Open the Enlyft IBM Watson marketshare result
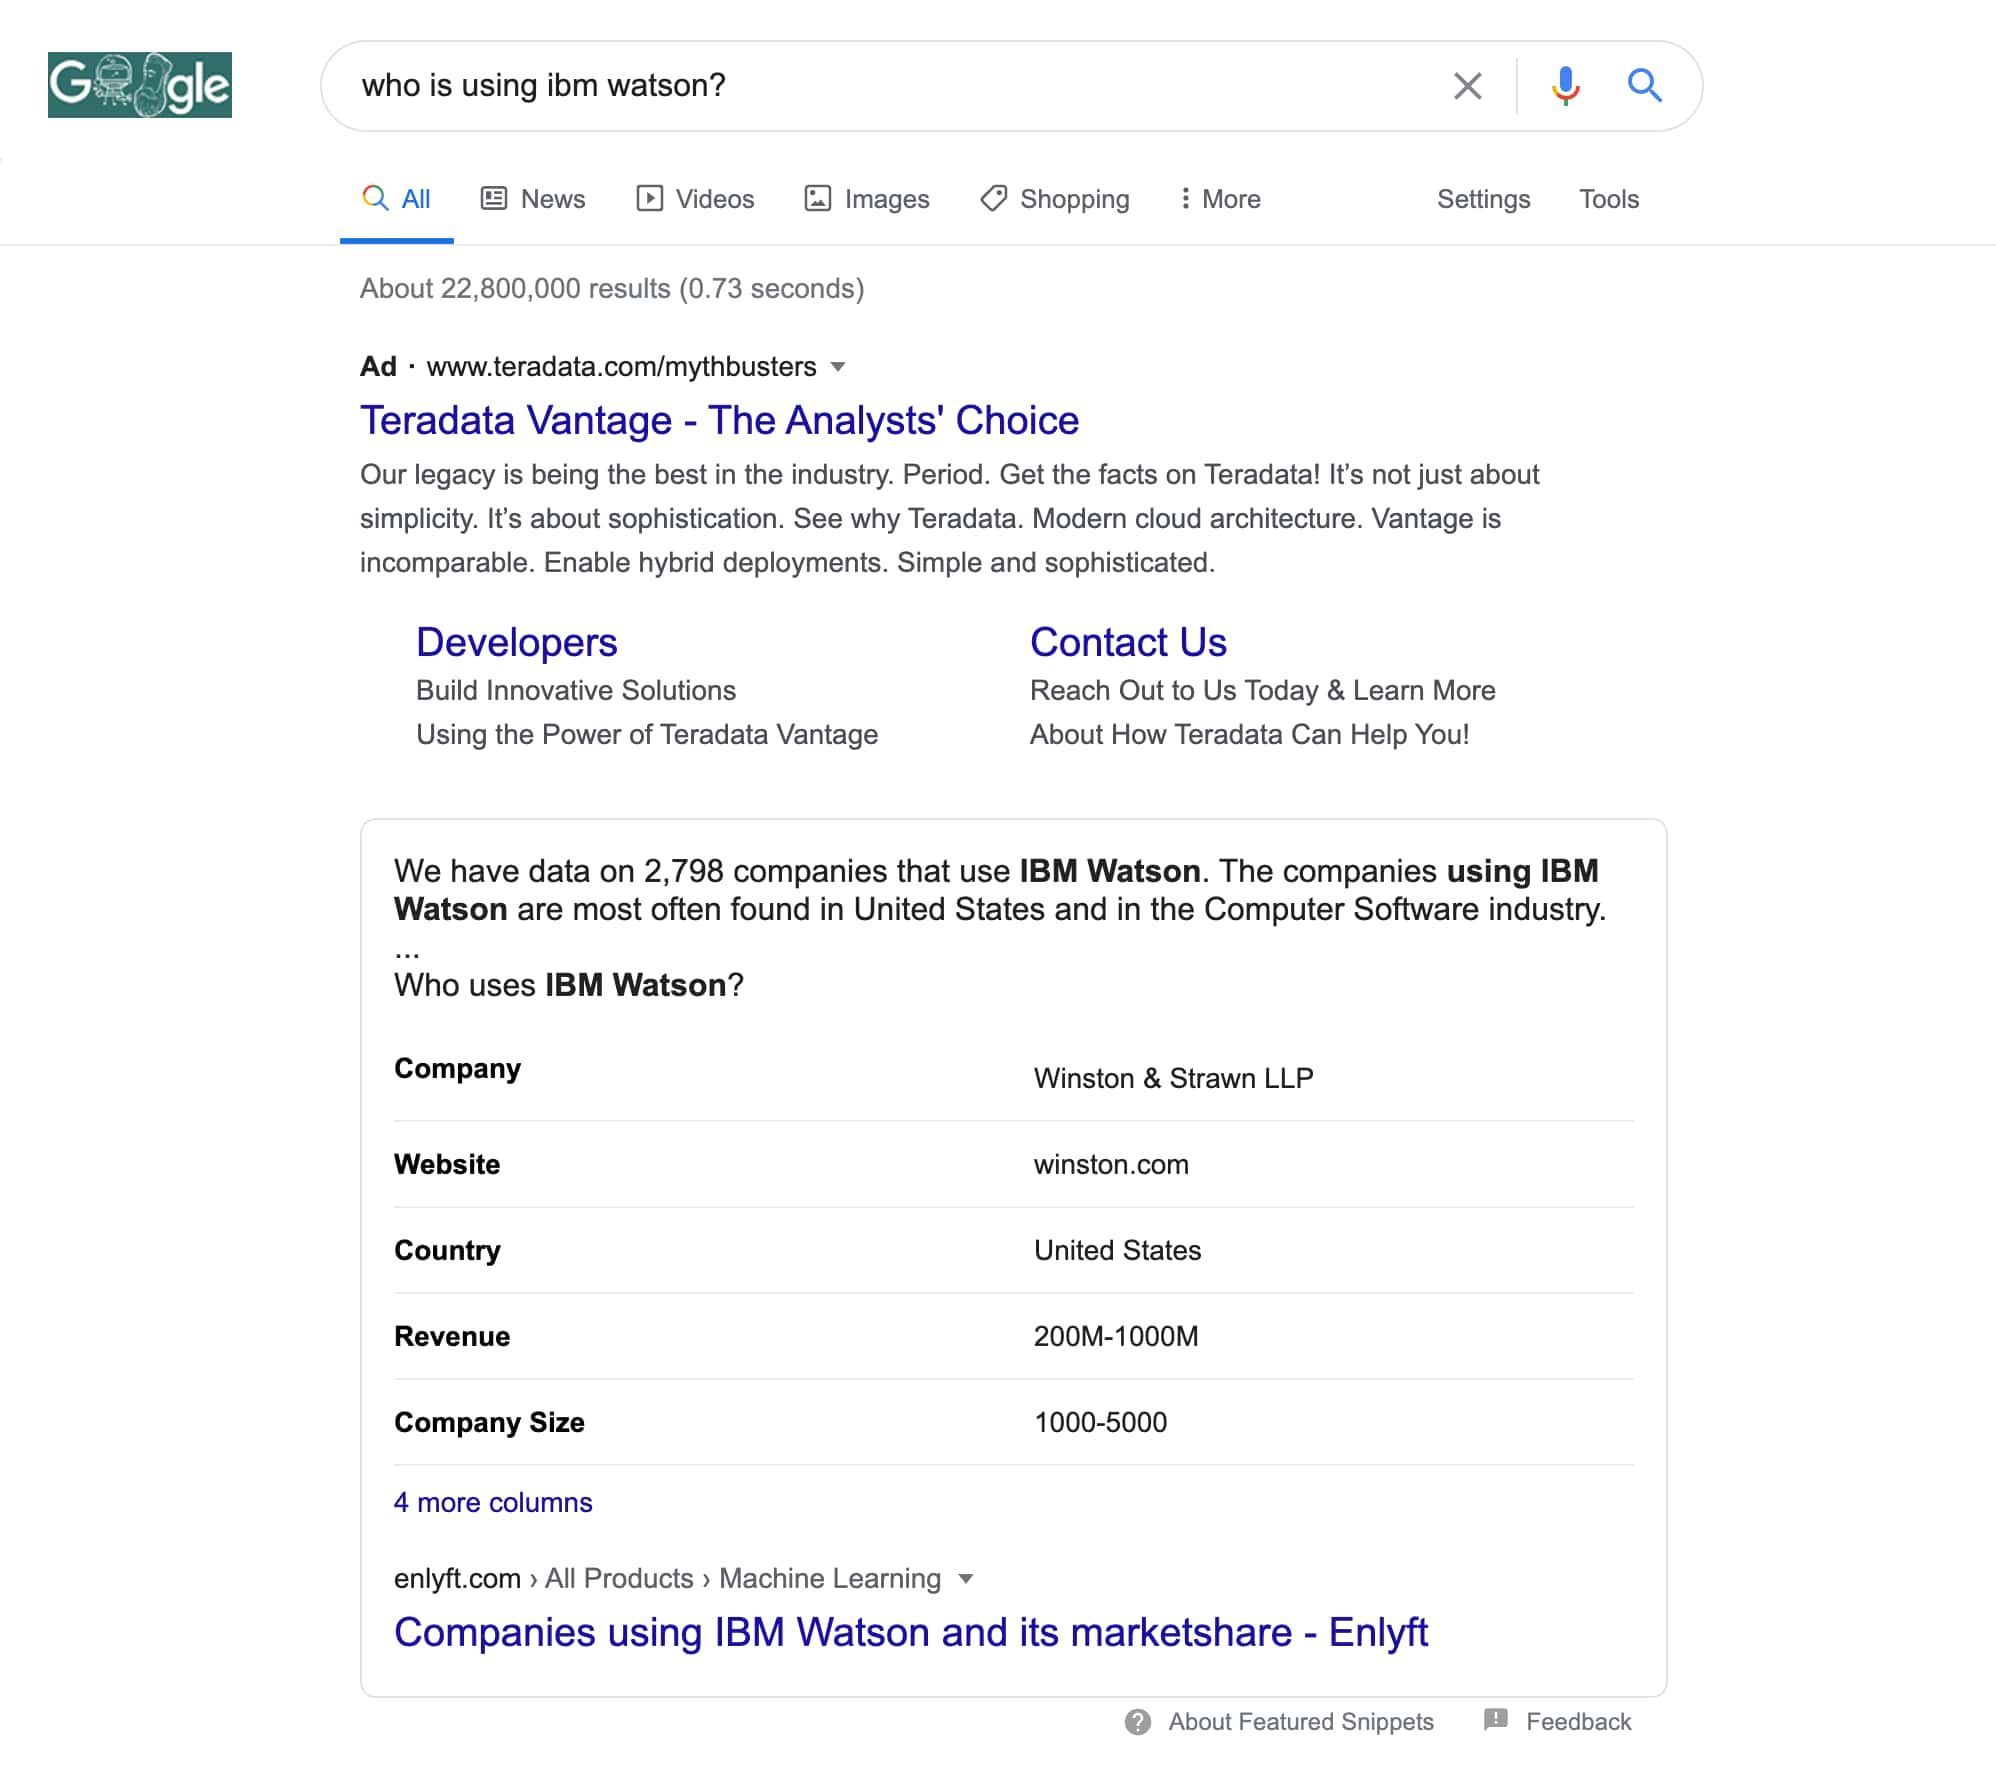Viewport: 1996px width, 1784px height. click(911, 1632)
